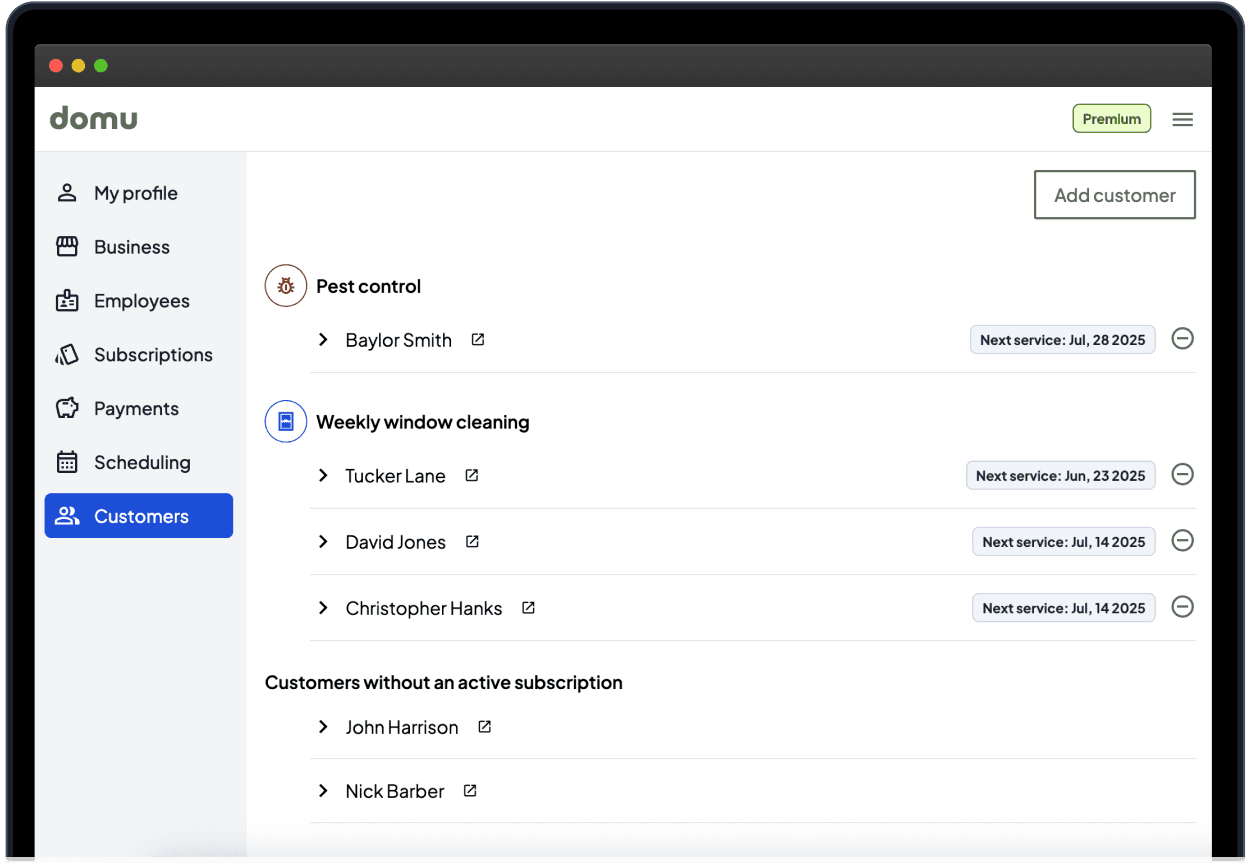Click the domu logo
1251x866 pixels.
[94, 119]
